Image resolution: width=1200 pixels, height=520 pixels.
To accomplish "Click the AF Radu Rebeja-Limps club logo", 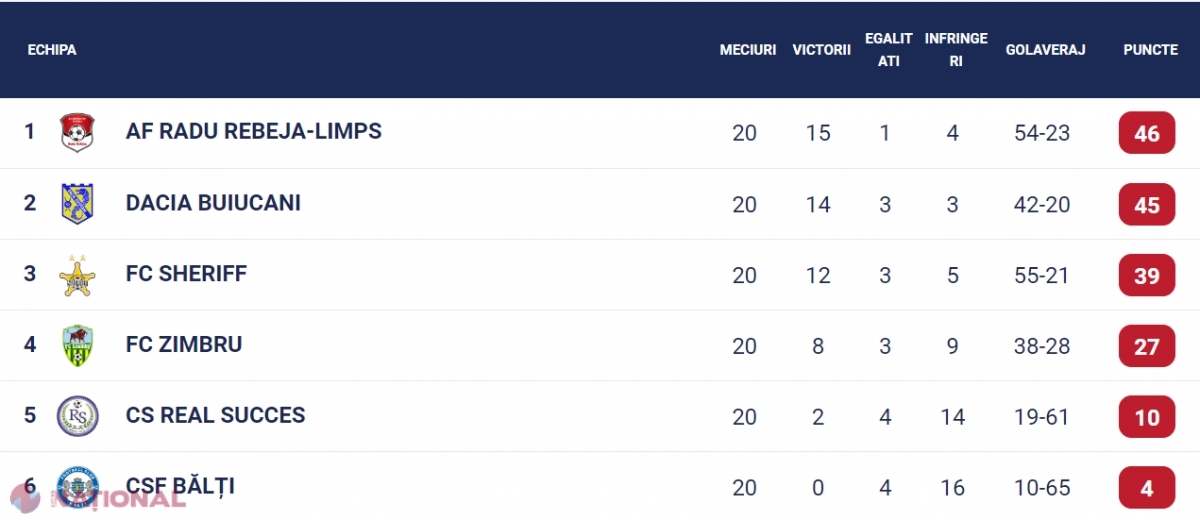I will point(77,132).
